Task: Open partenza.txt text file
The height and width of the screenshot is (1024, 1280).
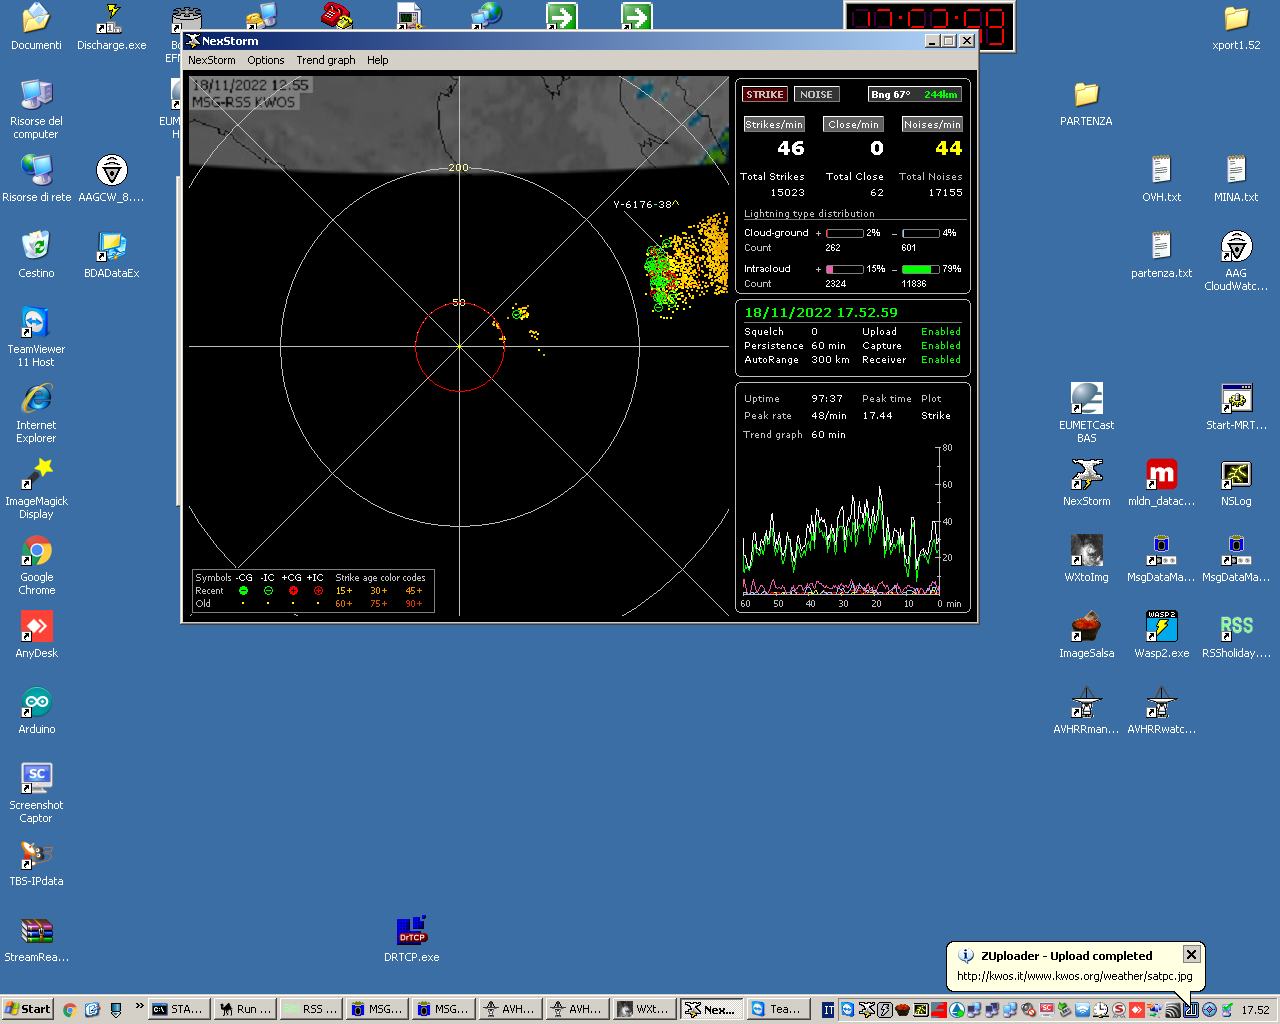Action: click(1161, 255)
